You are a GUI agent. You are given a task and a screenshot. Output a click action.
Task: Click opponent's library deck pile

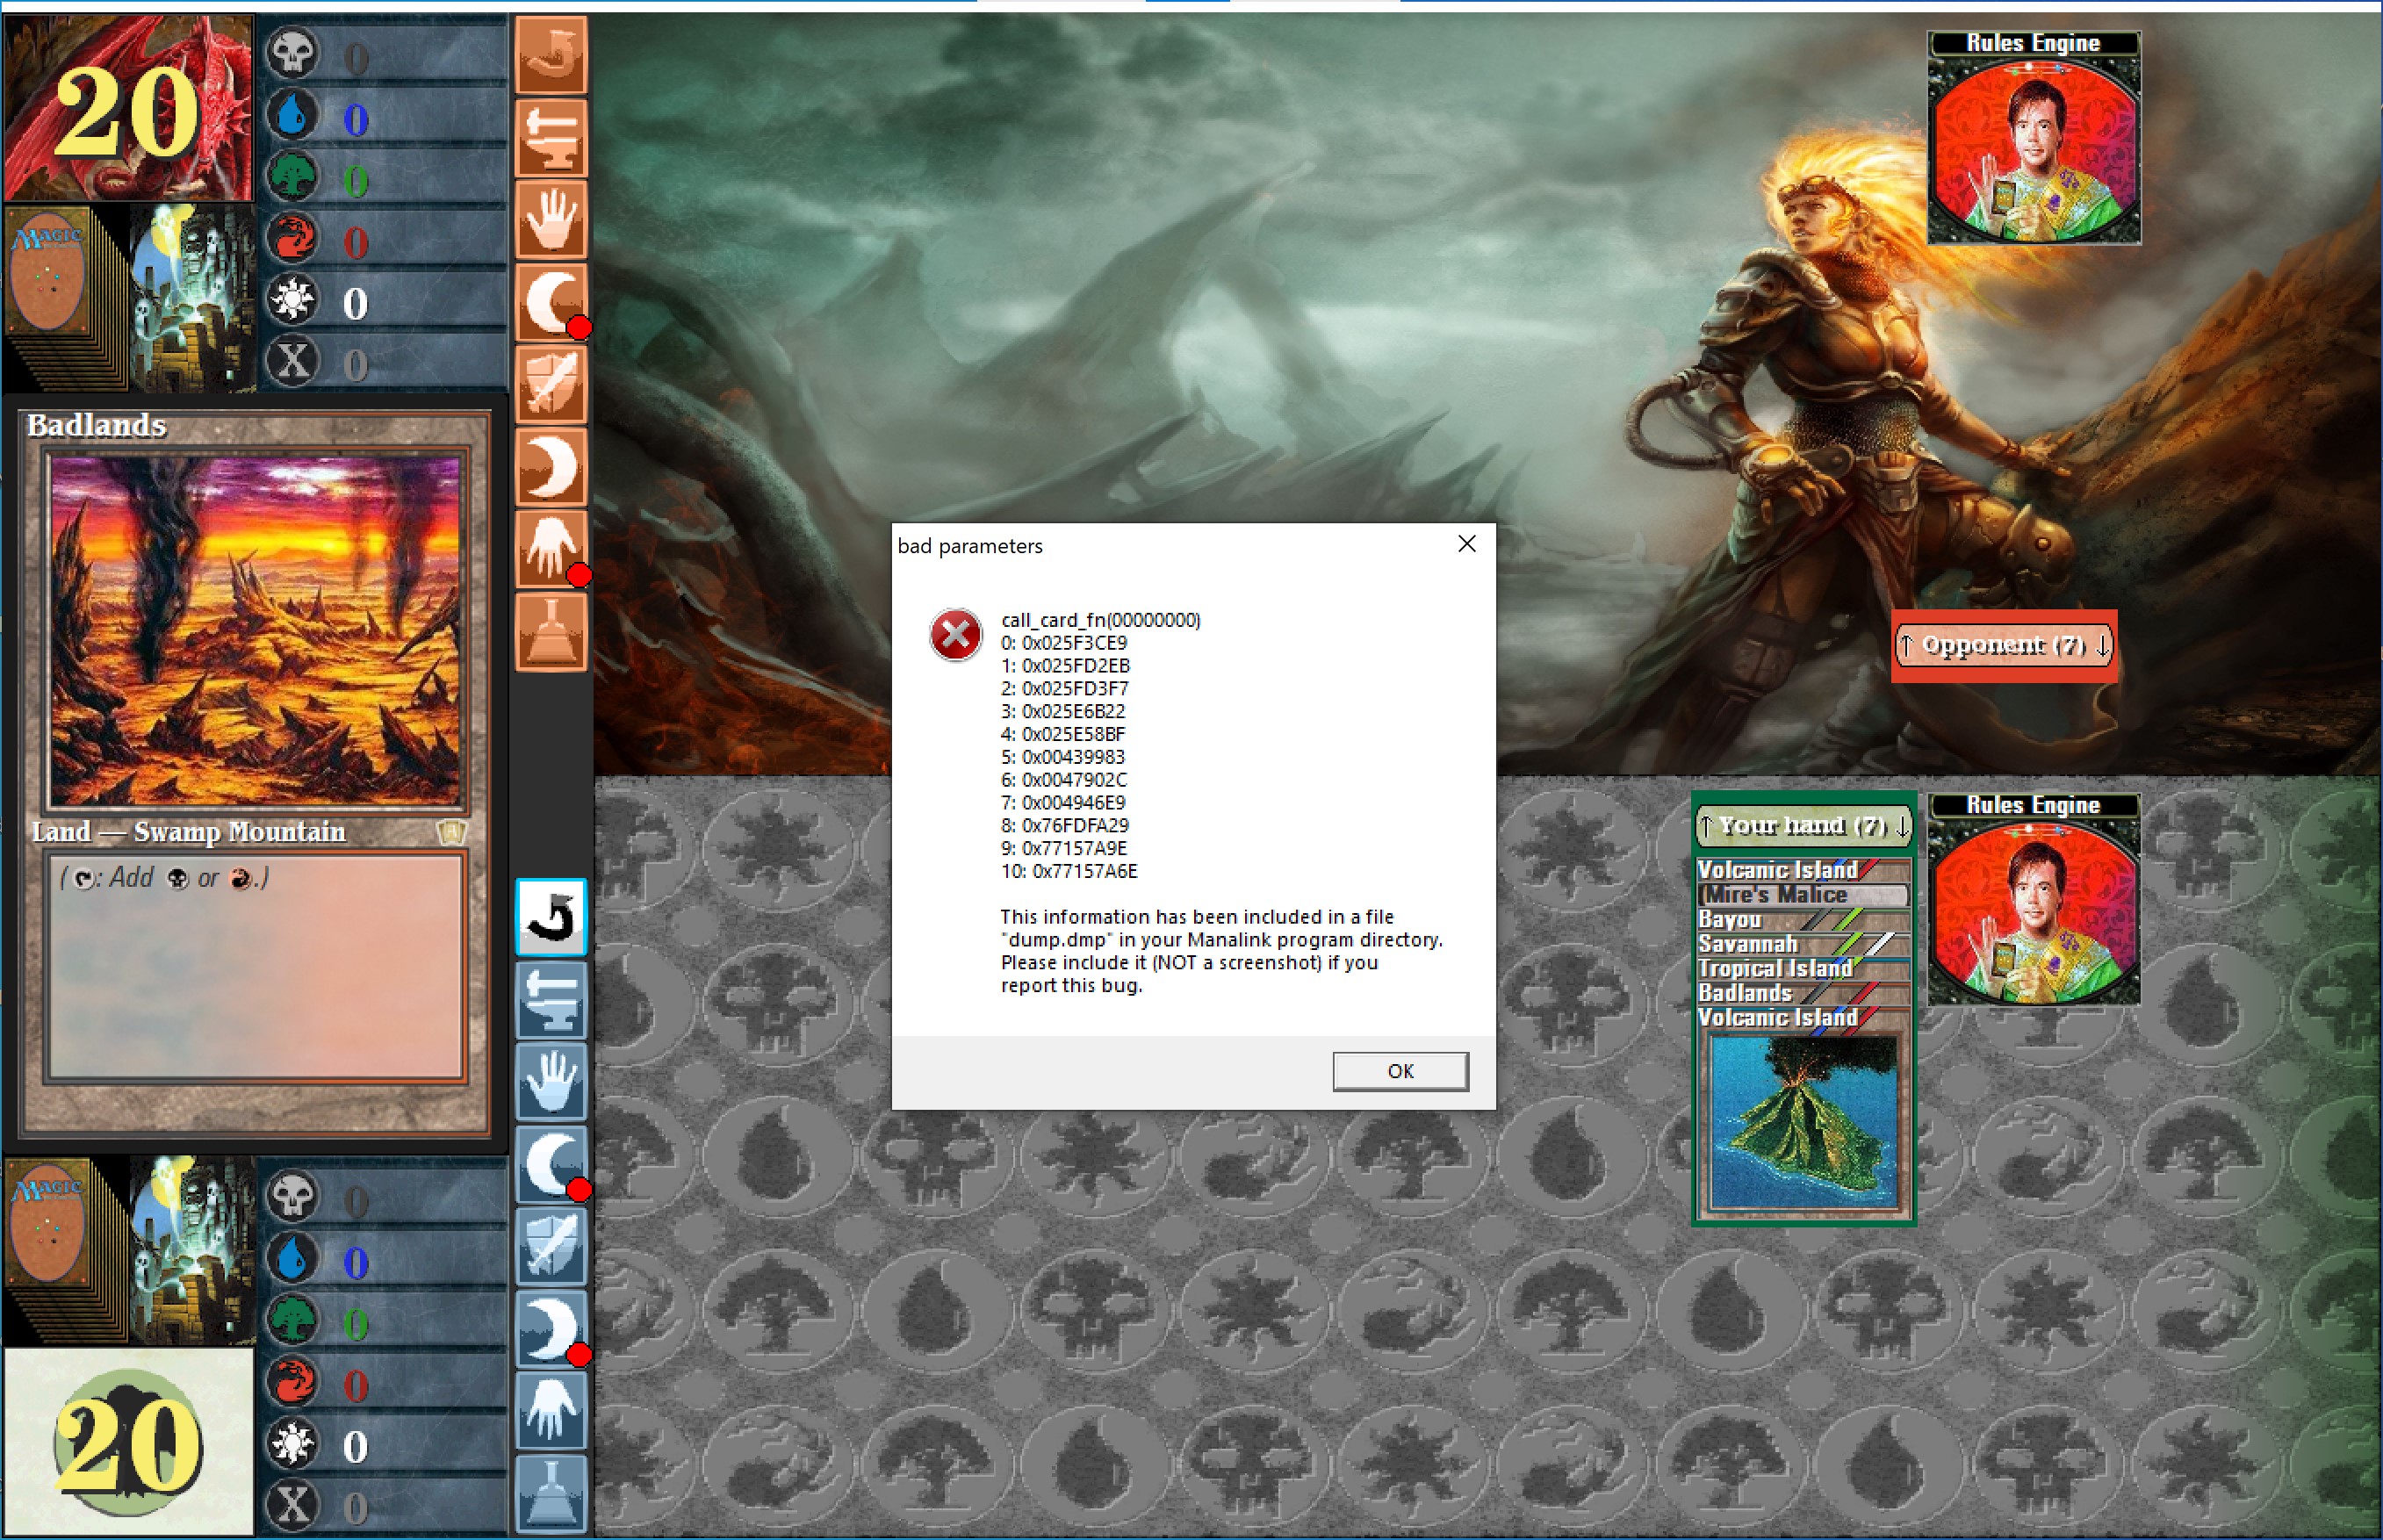click(x=66, y=297)
